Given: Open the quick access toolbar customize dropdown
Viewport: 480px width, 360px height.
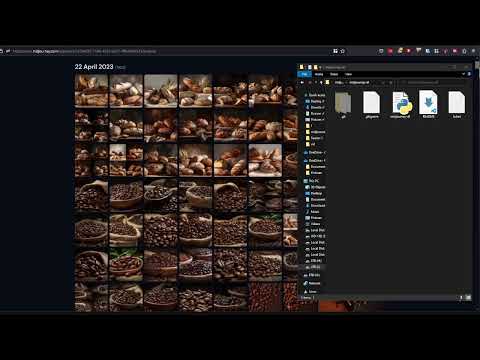Looking at the screenshot, I should click(x=320, y=67).
